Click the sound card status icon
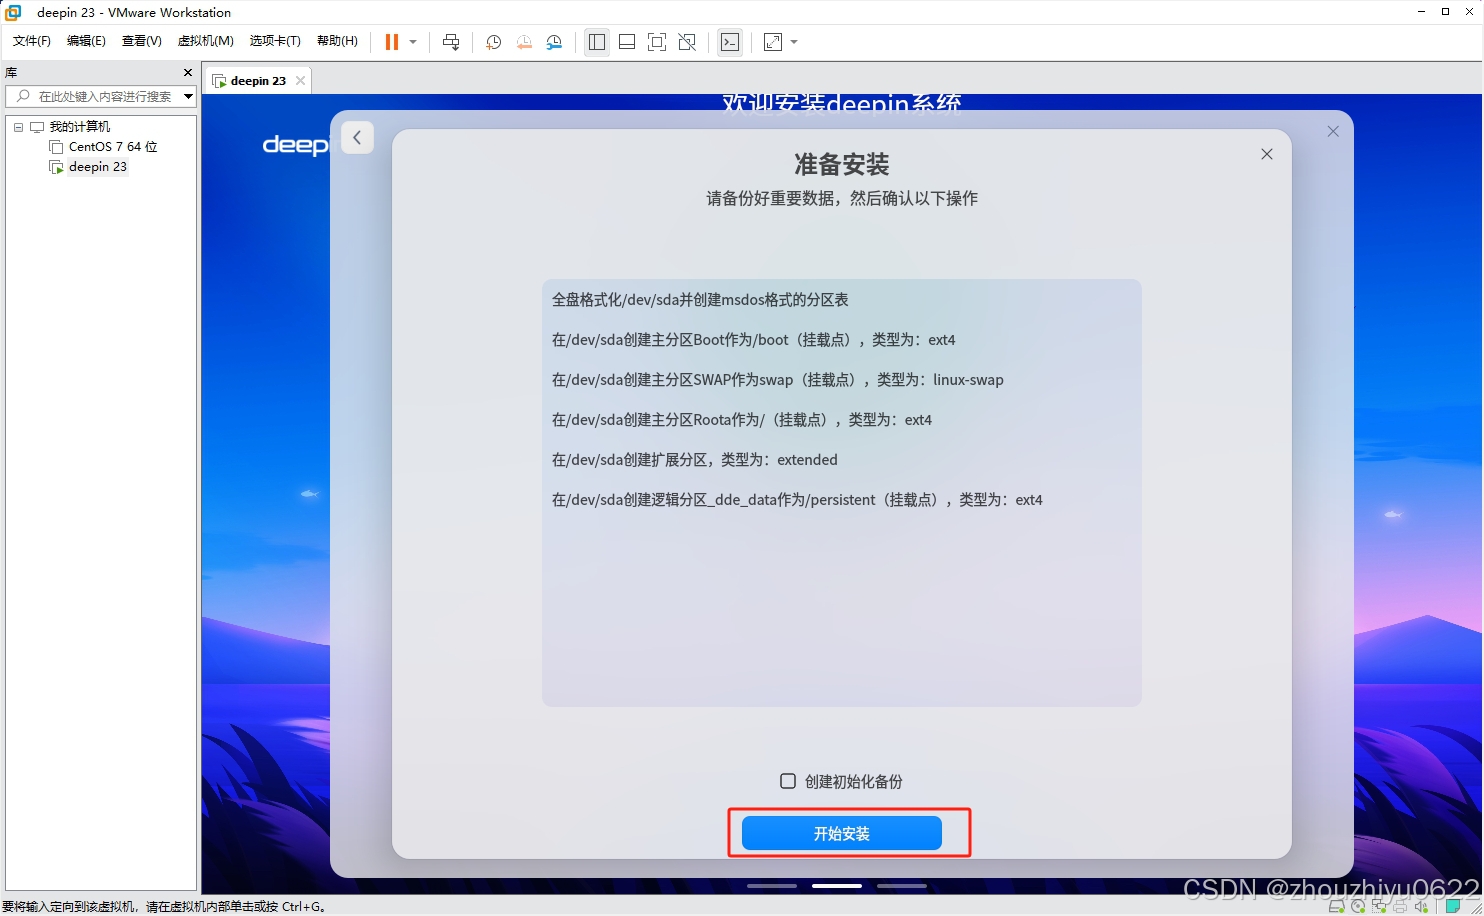The image size is (1484, 916). (1421, 906)
